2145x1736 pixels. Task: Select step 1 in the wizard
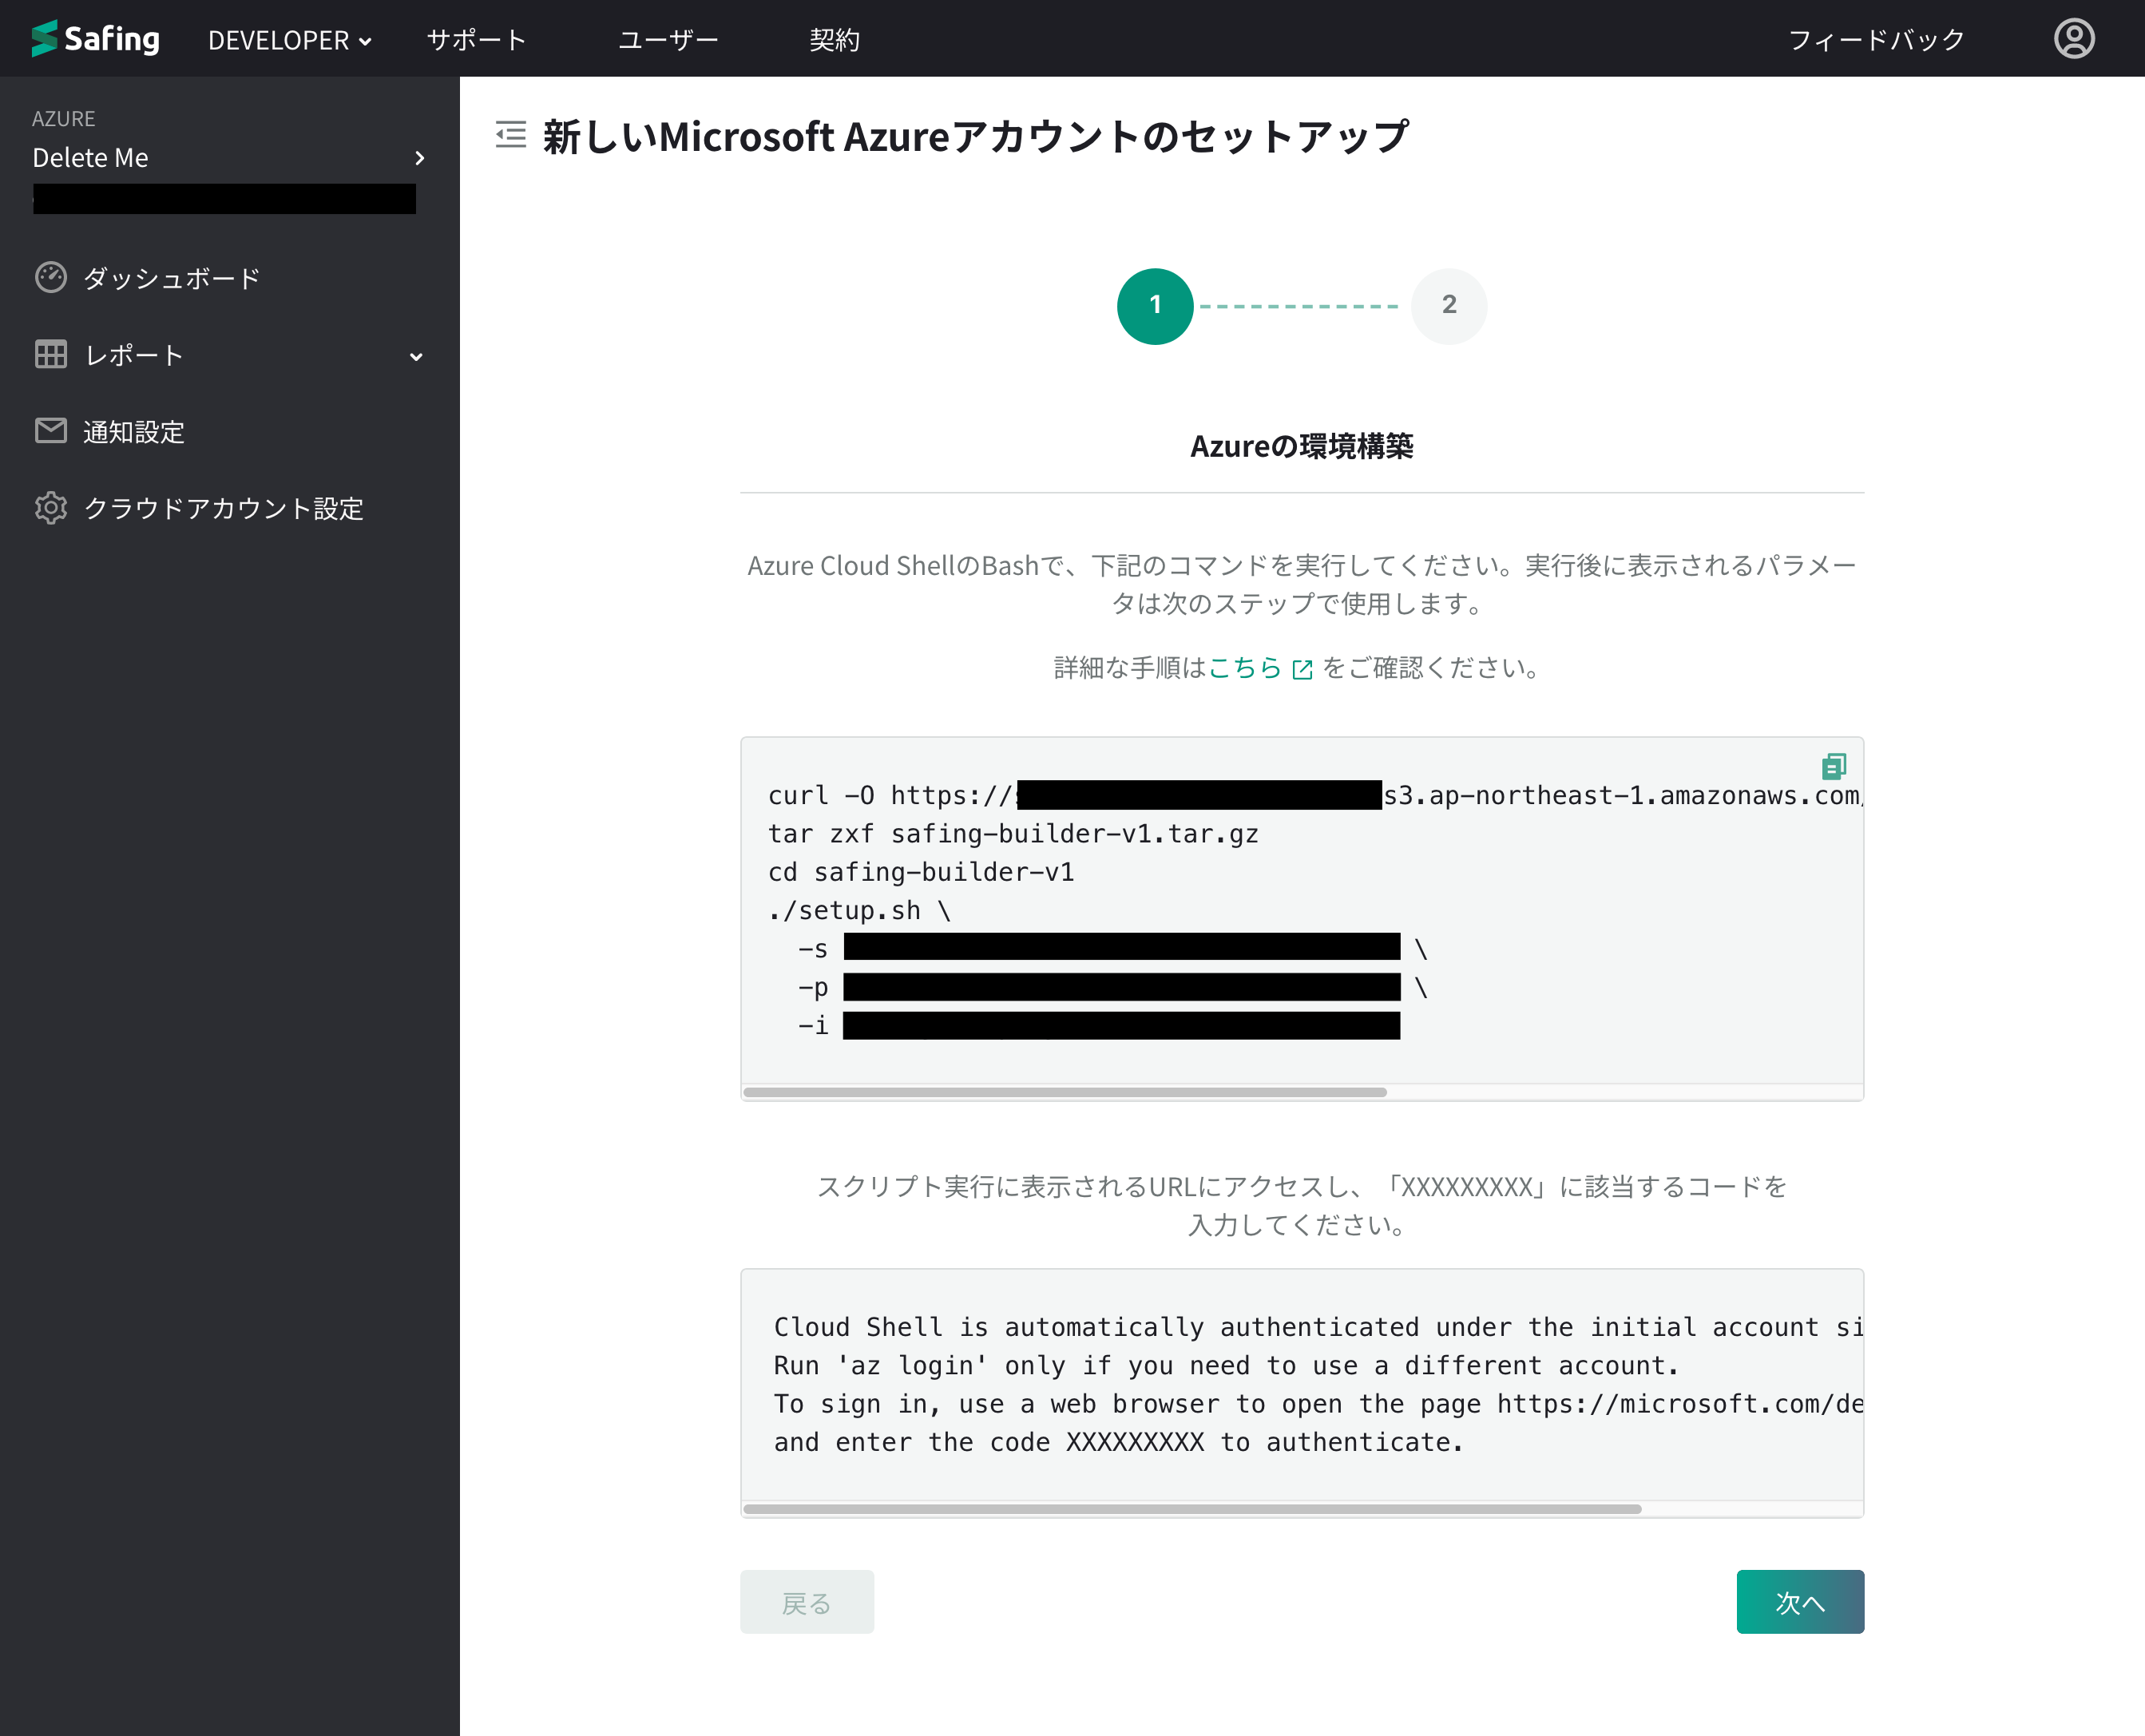(x=1155, y=306)
